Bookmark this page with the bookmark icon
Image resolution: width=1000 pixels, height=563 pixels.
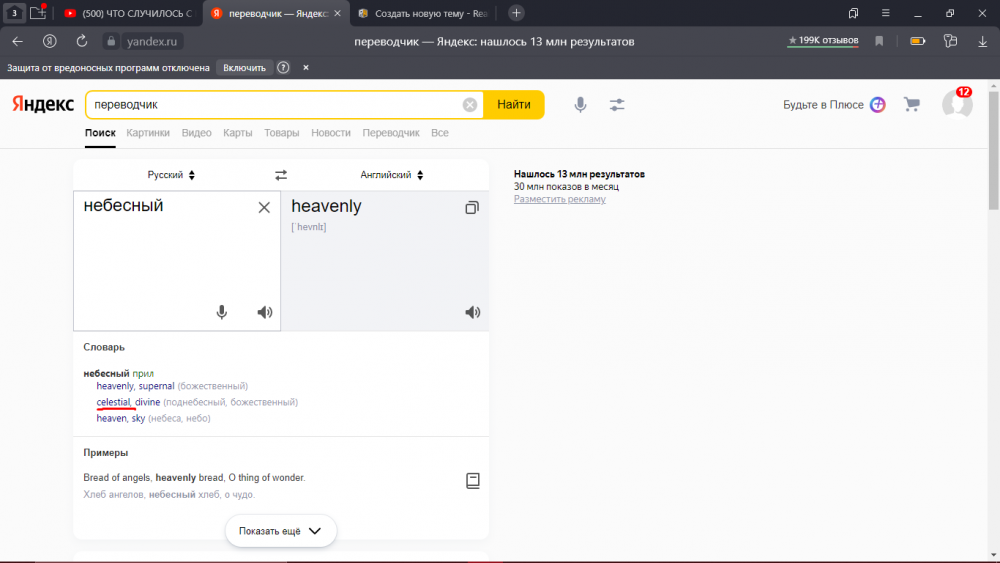click(879, 41)
